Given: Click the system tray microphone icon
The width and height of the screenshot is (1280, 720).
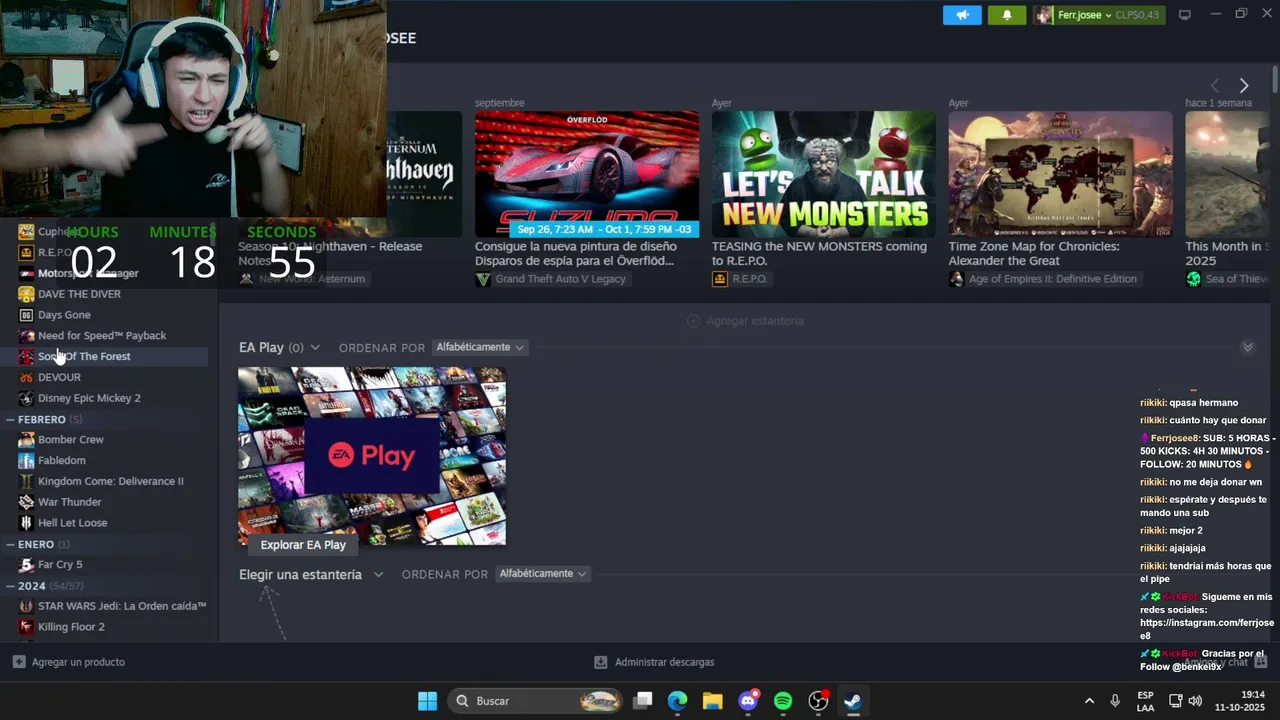Looking at the screenshot, I should 1115,701.
